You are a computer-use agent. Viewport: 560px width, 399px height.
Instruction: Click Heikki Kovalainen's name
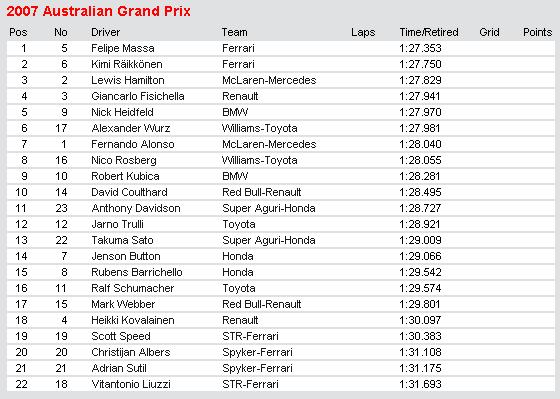coord(133,320)
